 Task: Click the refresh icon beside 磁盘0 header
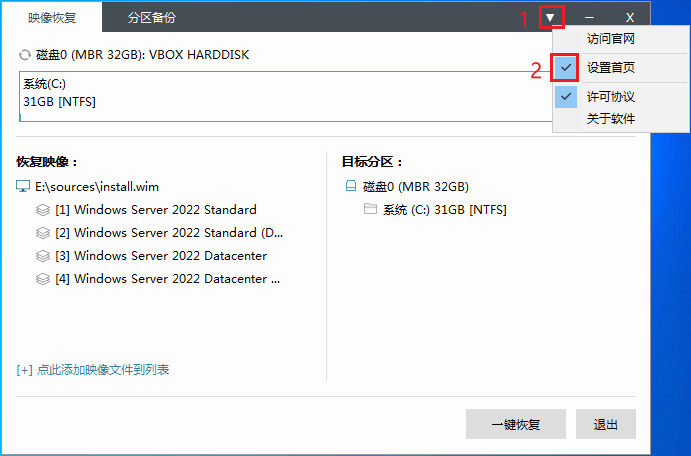25,54
